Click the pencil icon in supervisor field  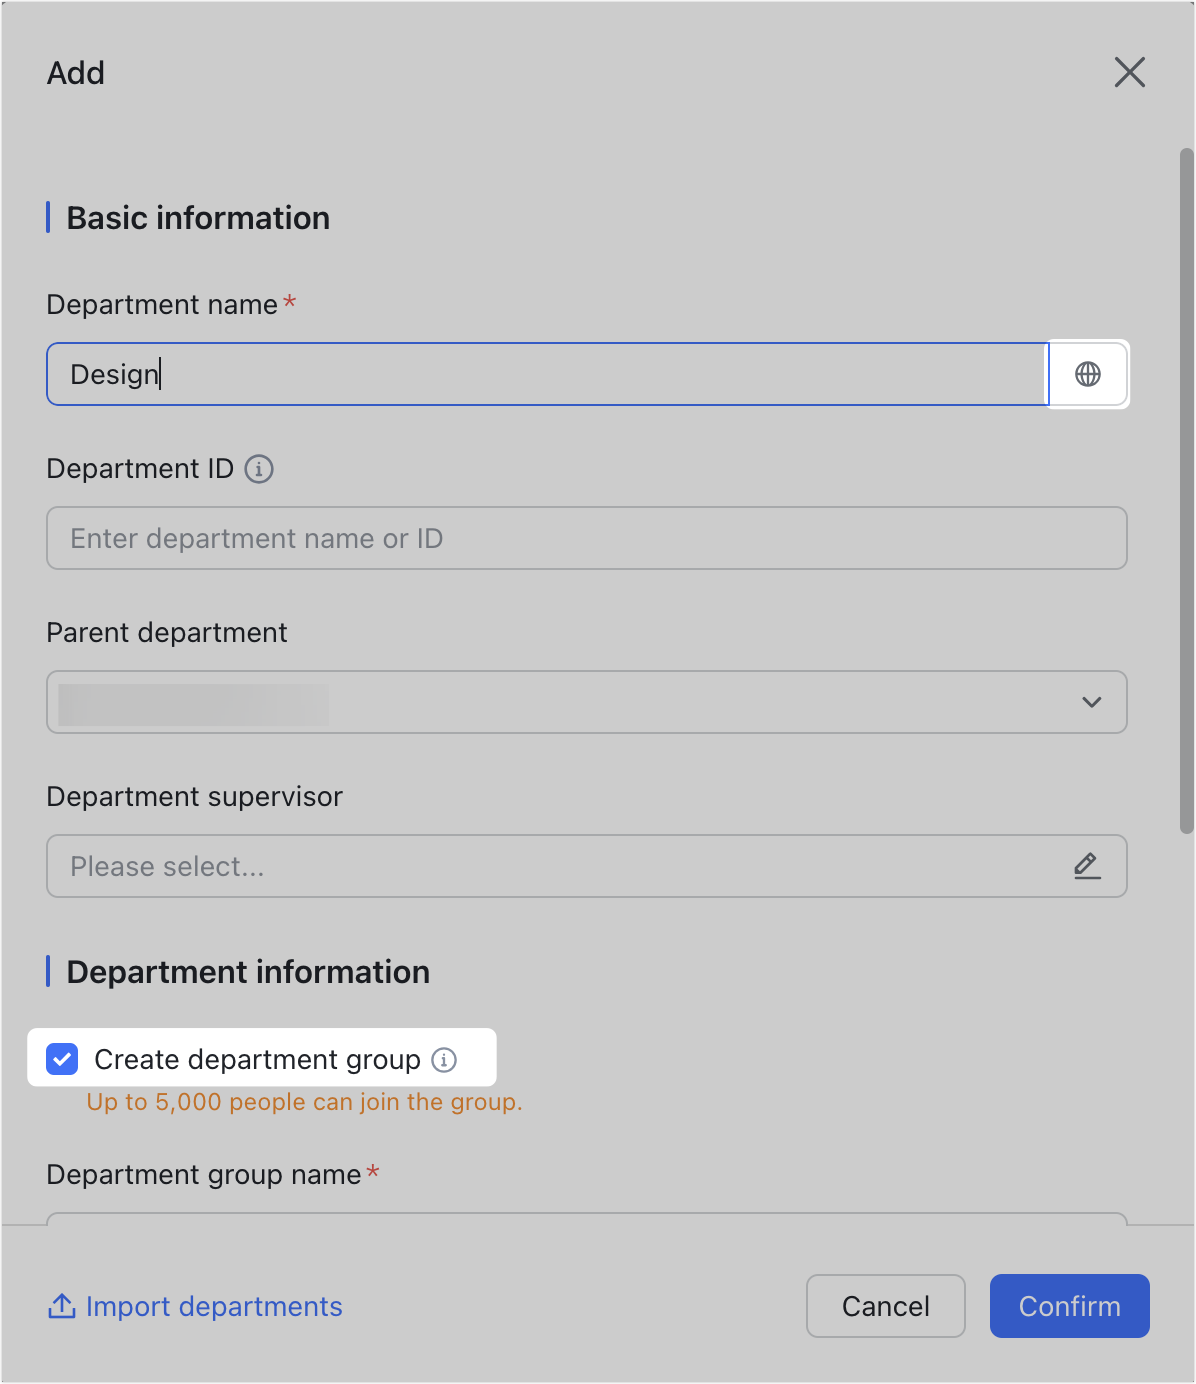point(1086,866)
